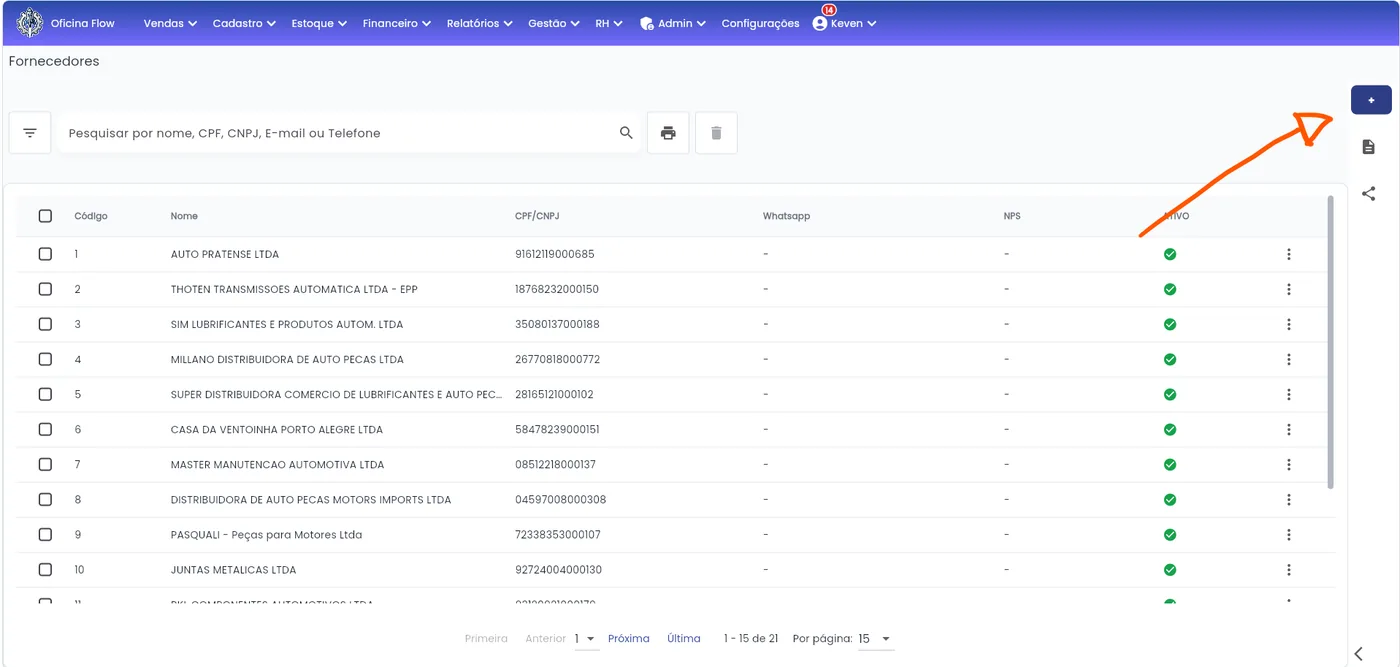
Task: Open row actions for JUNTAS METALICAS LTDA
Action: tap(1289, 569)
